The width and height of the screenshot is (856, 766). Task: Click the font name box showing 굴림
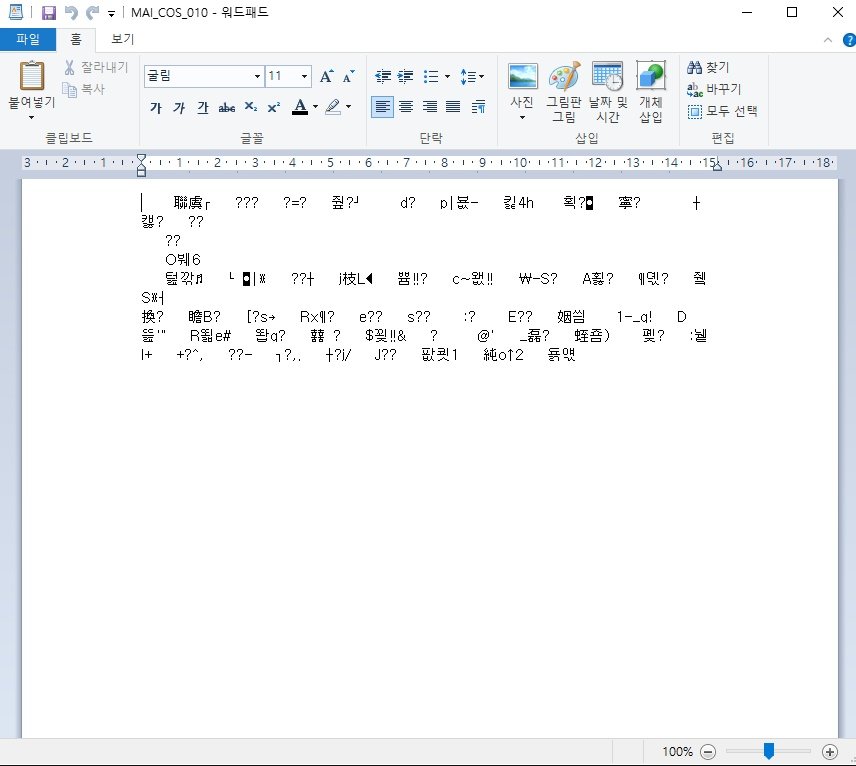click(x=198, y=76)
